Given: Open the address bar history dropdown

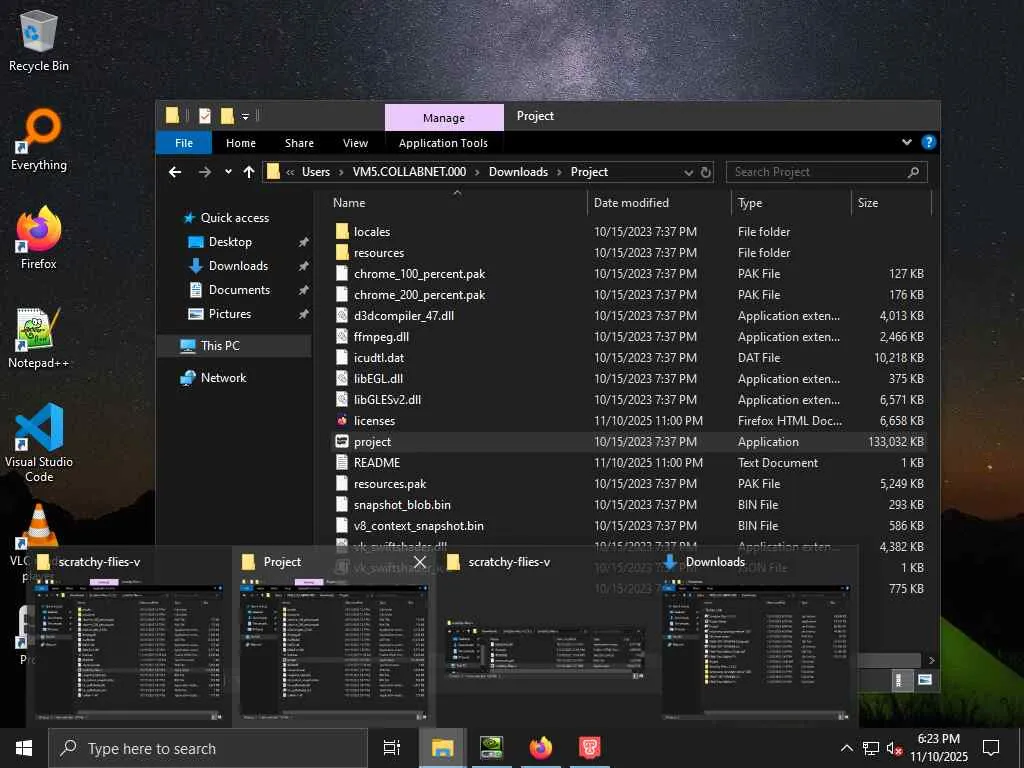Looking at the screenshot, I should 688,172.
